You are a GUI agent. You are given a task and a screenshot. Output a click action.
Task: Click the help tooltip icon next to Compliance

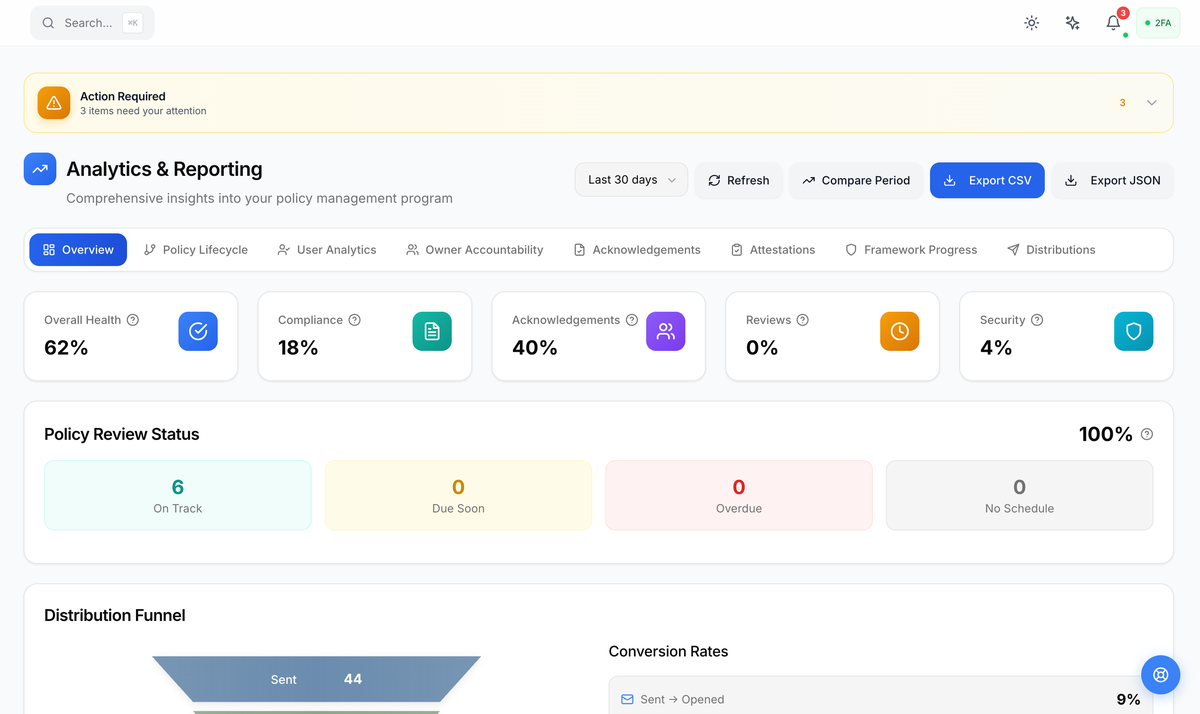[x=355, y=320]
